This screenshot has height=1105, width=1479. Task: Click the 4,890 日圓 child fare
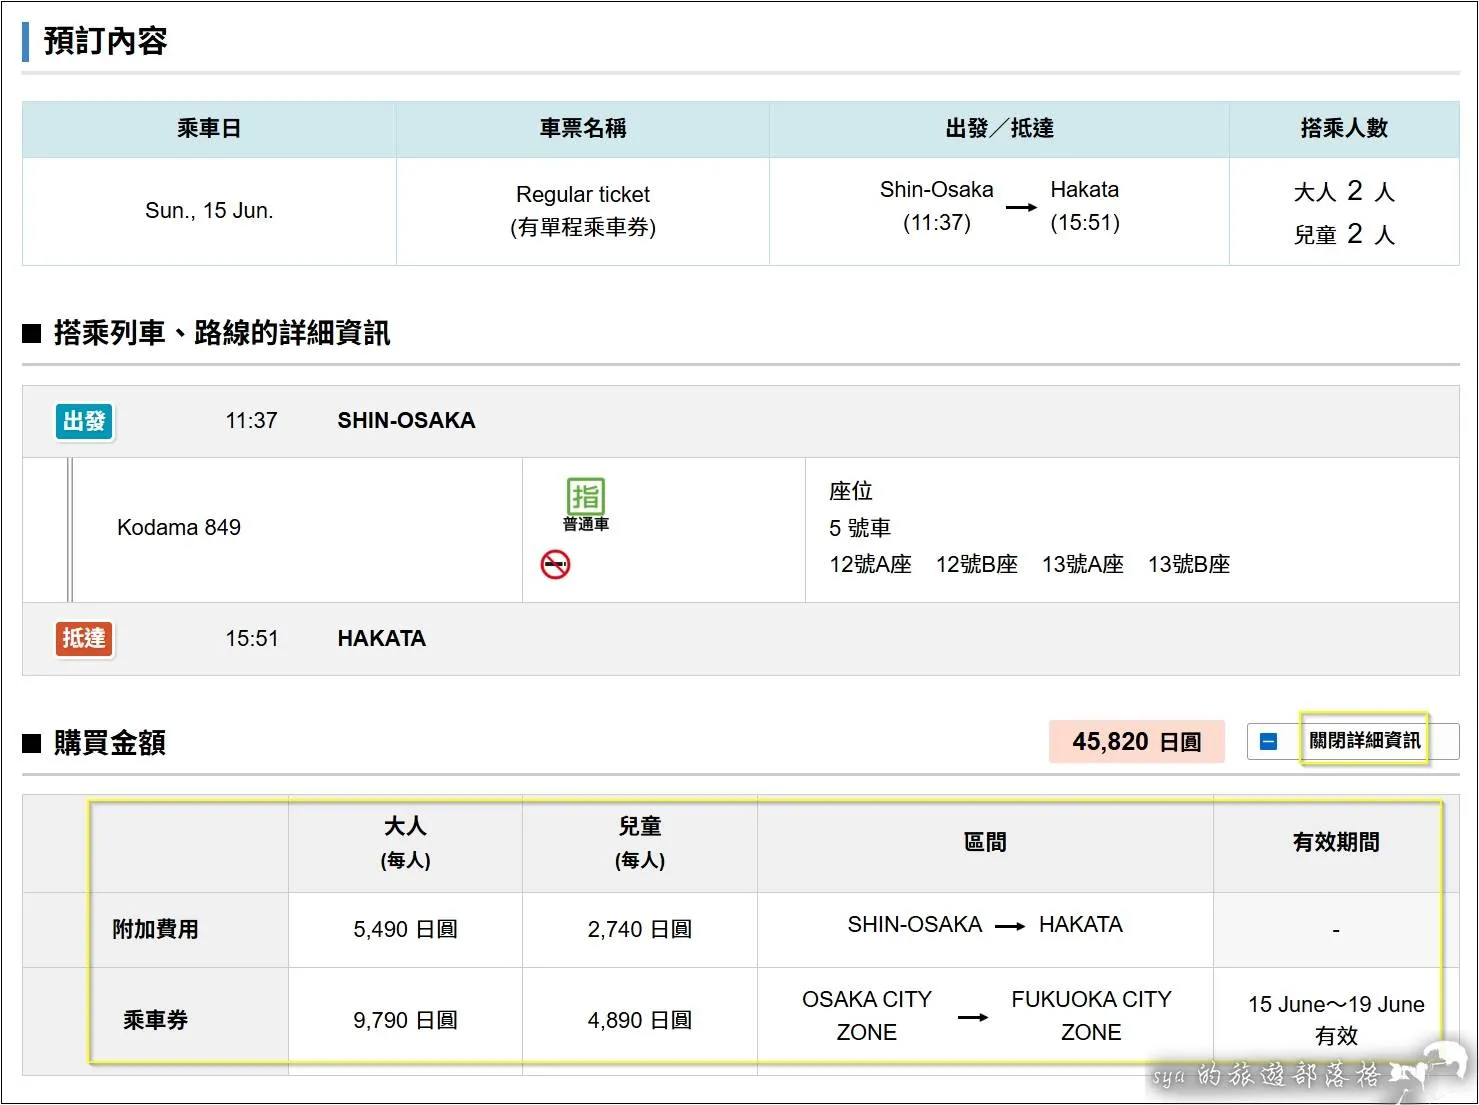640,1020
